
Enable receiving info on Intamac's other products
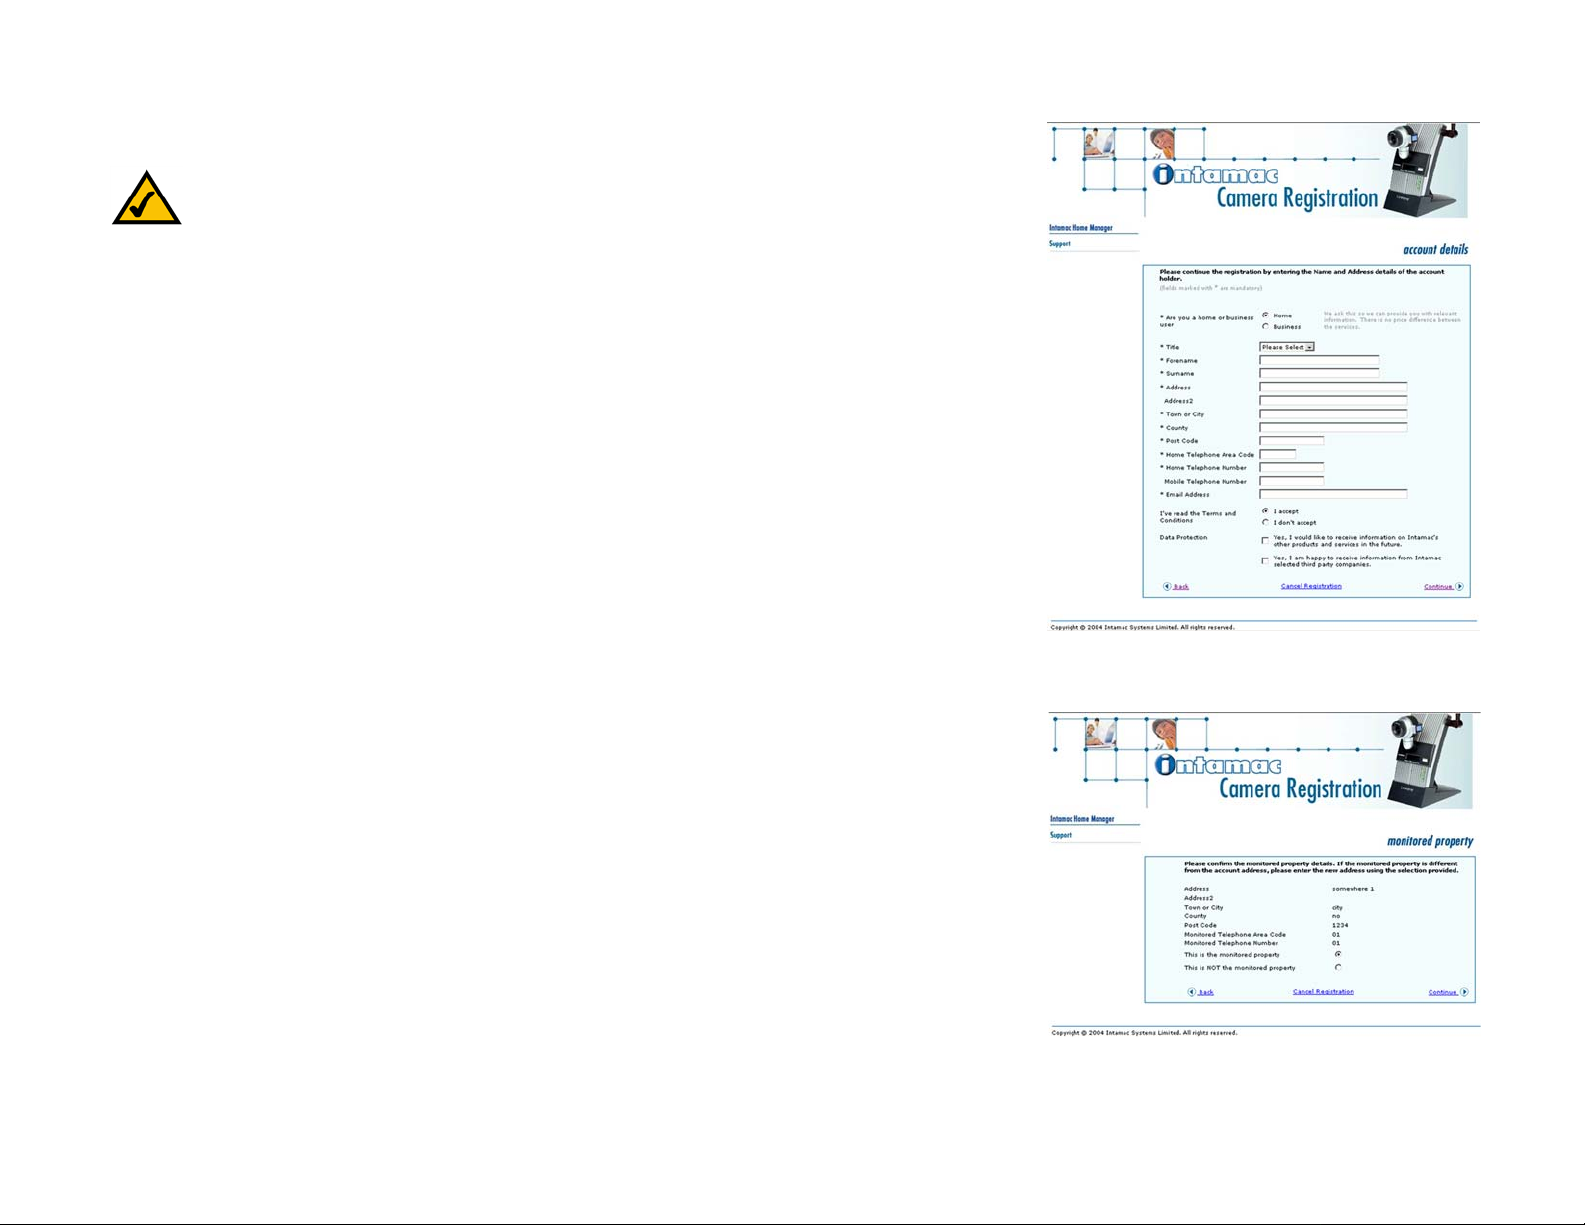[x=1265, y=541]
